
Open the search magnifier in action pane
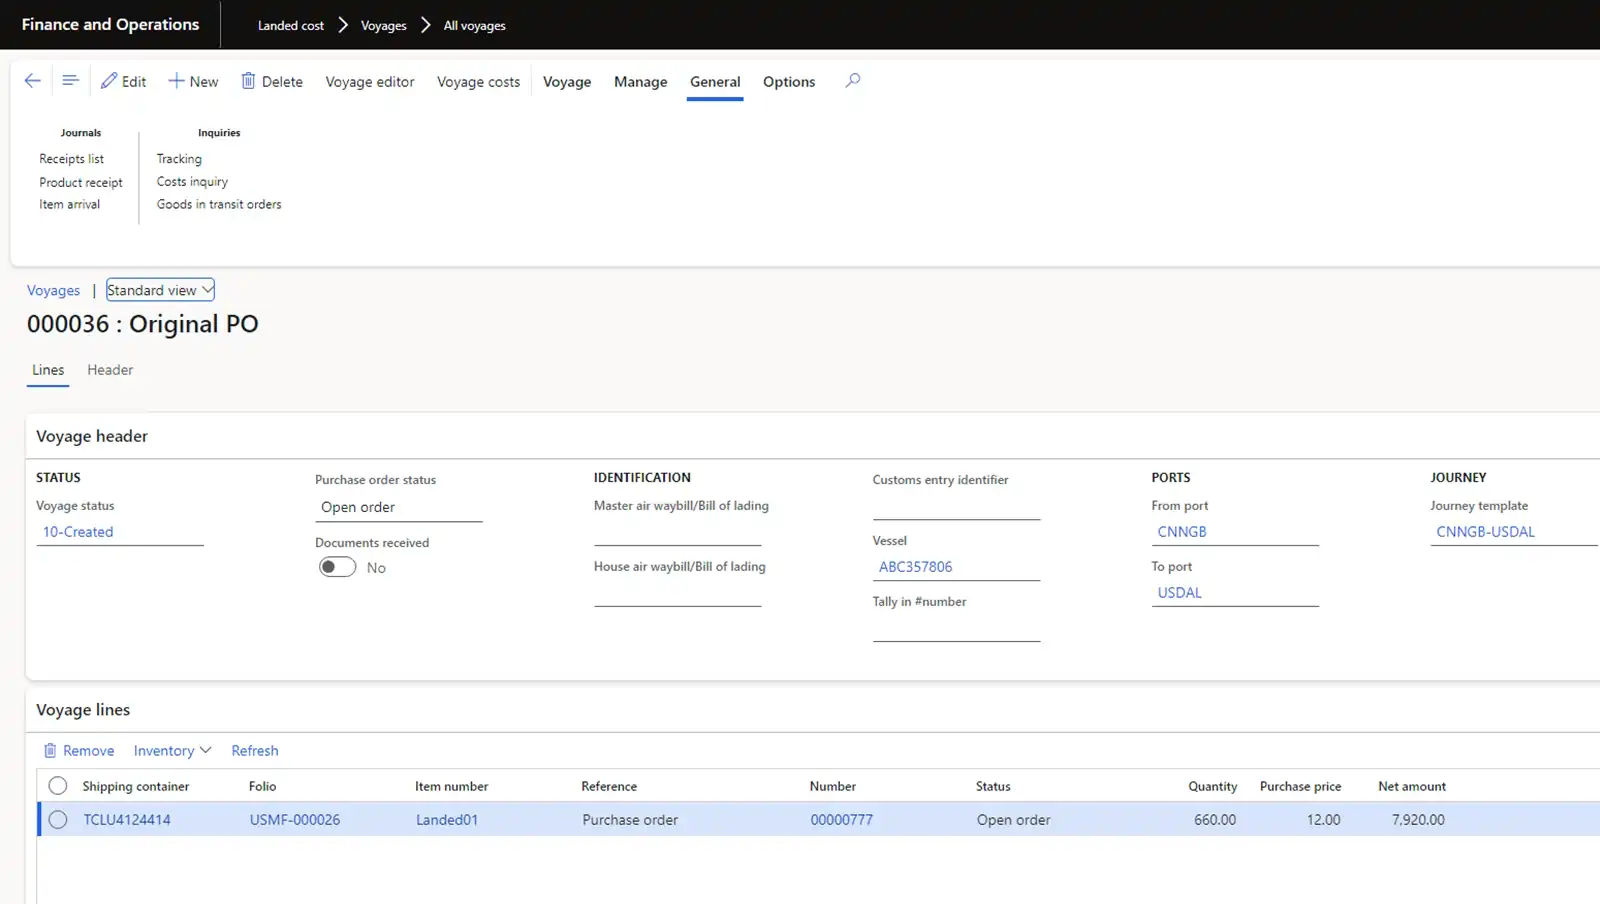(x=852, y=81)
